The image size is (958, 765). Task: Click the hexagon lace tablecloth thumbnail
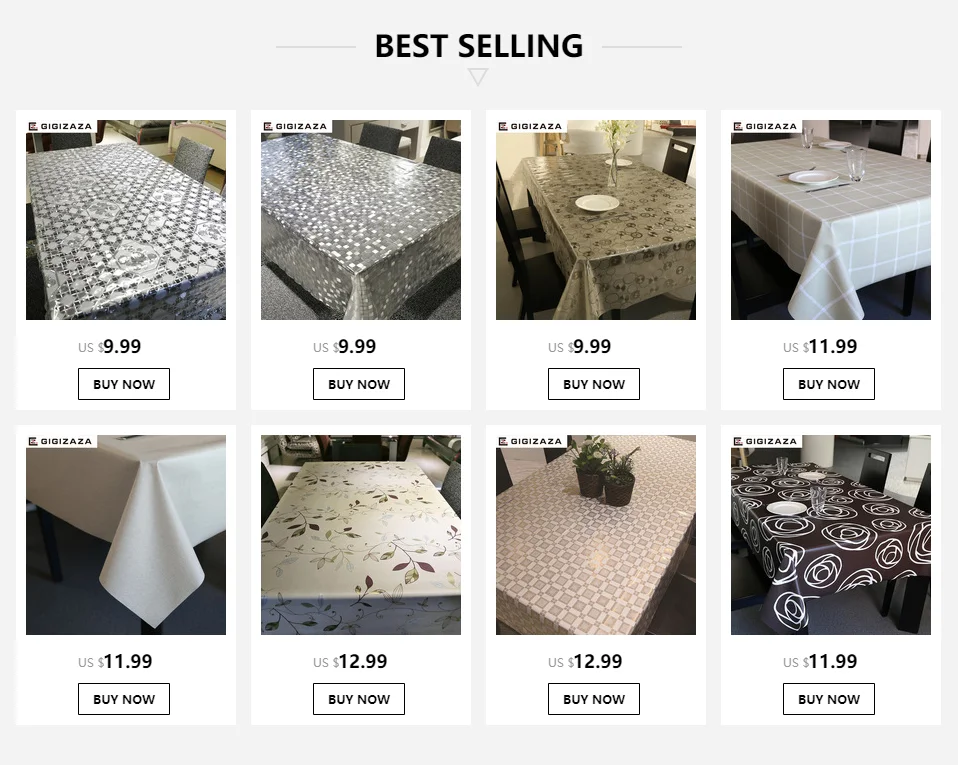(x=126, y=220)
